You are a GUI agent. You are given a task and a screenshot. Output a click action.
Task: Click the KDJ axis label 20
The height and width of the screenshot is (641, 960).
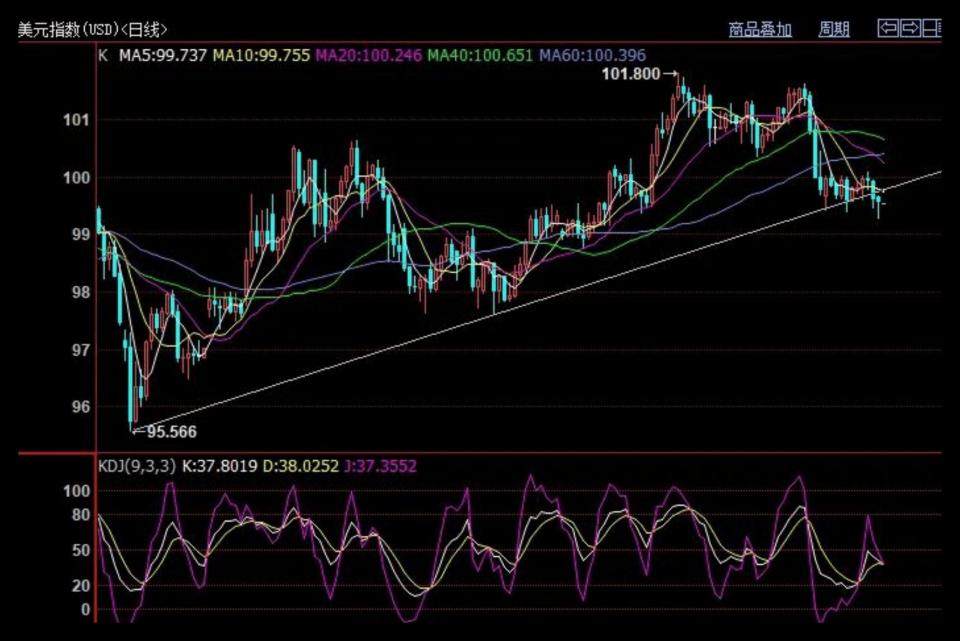coord(81,586)
